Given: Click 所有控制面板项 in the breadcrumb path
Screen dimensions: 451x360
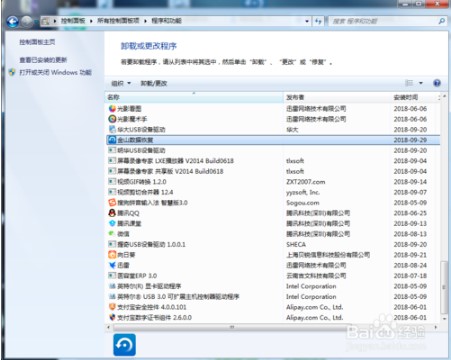Looking at the screenshot, I should pos(118,21).
